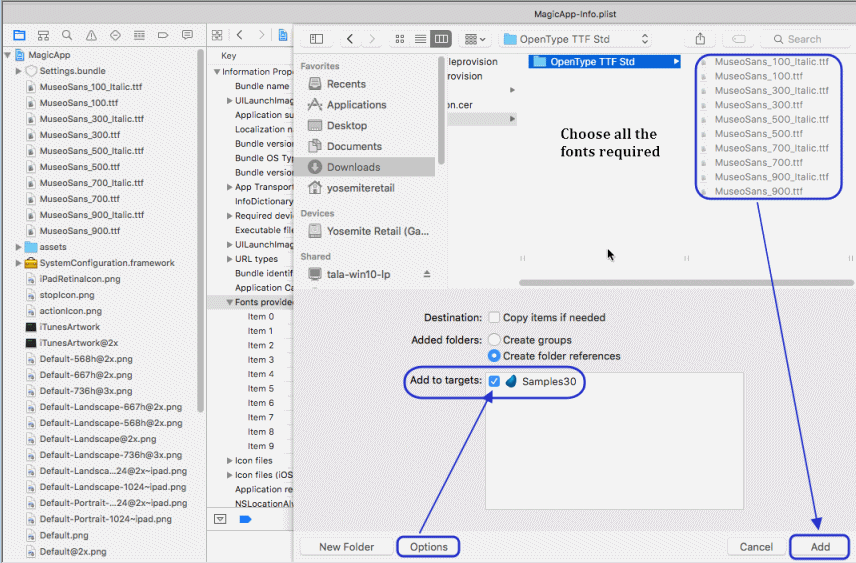Image resolution: width=856 pixels, height=563 pixels.
Task: Switch file dialog to column view
Action: tap(441, 39)
